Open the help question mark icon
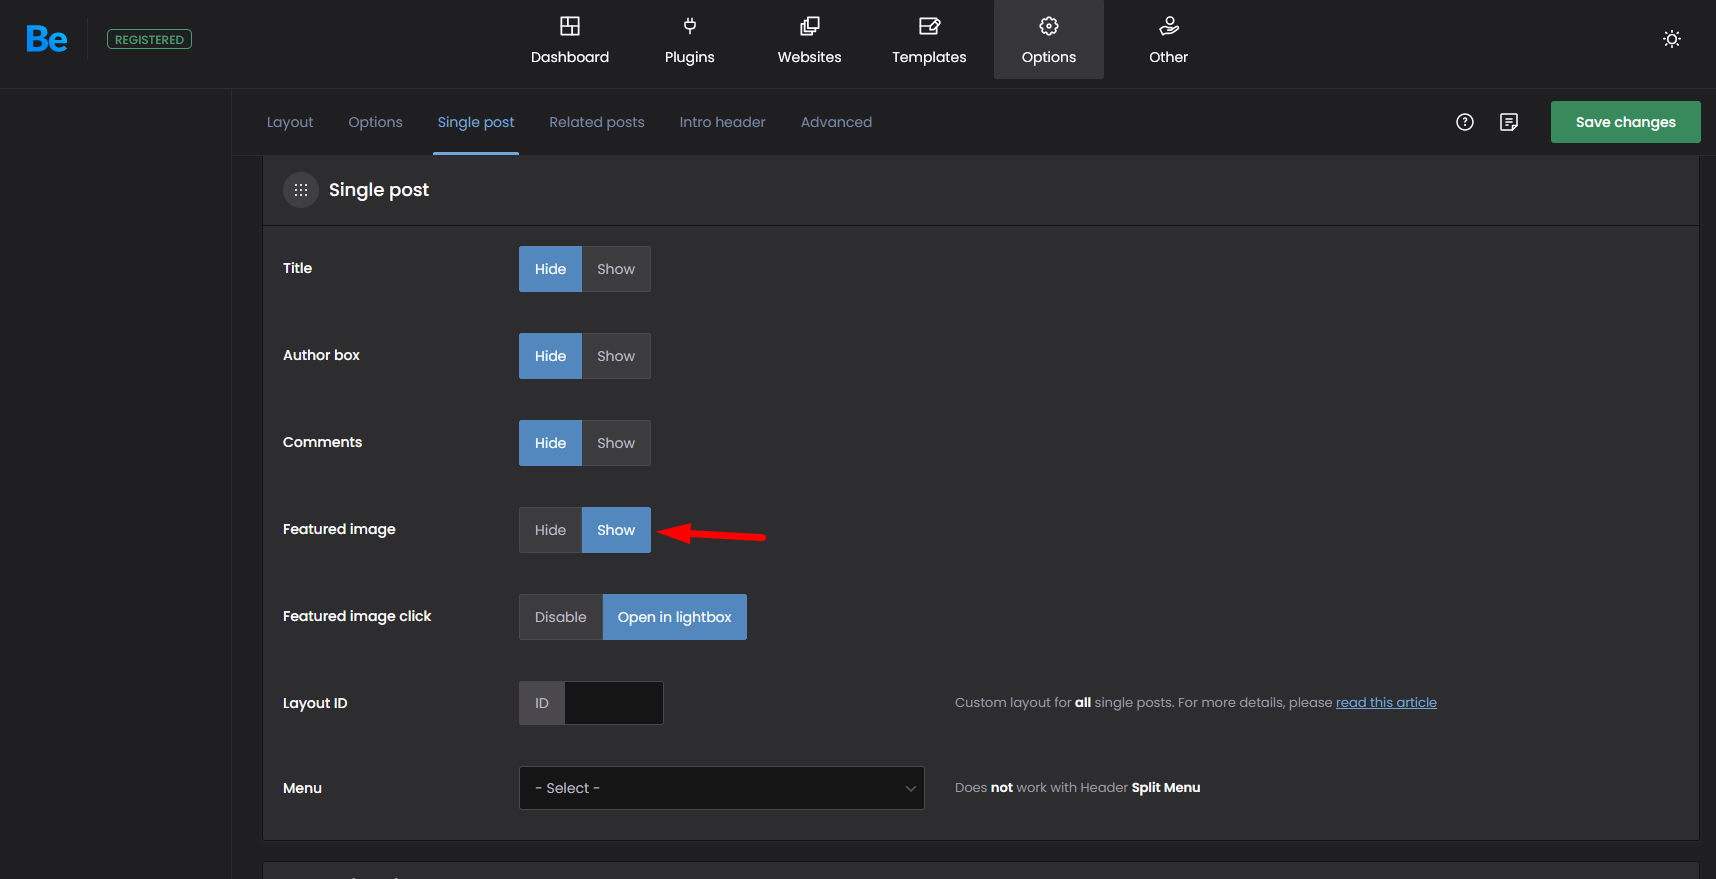The width and height of the screenshot is (1716, 879). 1465,122
